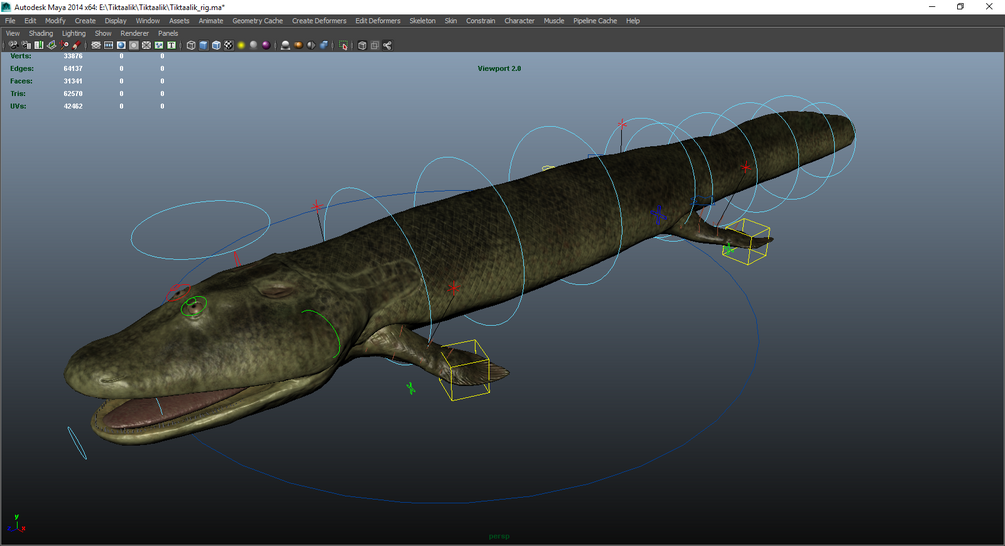This screenshot has height=546, width=1005.
Task: Toggle wireframe display mode icon
Action: point(191,46)
